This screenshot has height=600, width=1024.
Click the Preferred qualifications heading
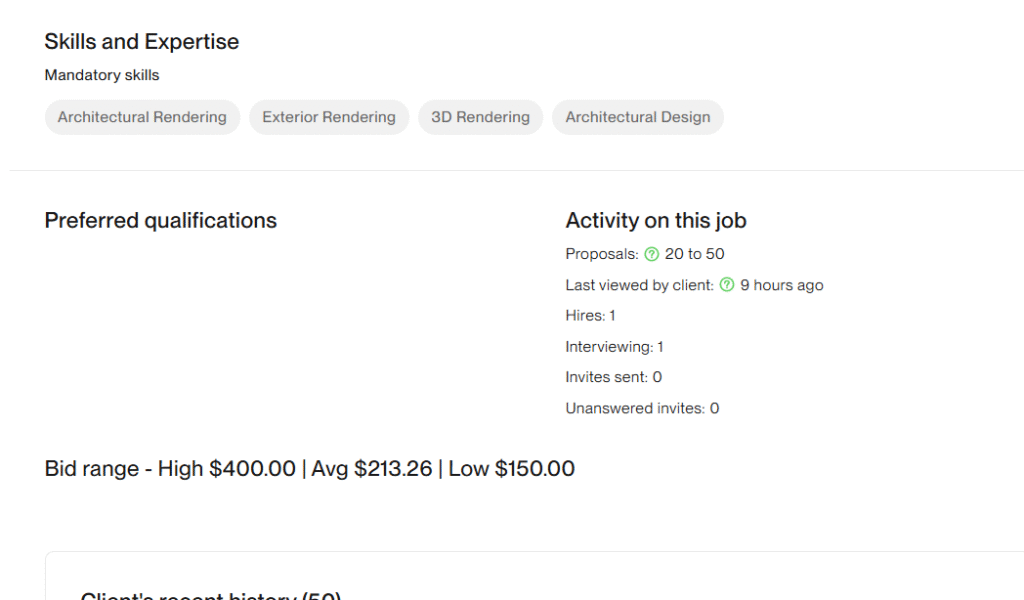tap(161, 221)
